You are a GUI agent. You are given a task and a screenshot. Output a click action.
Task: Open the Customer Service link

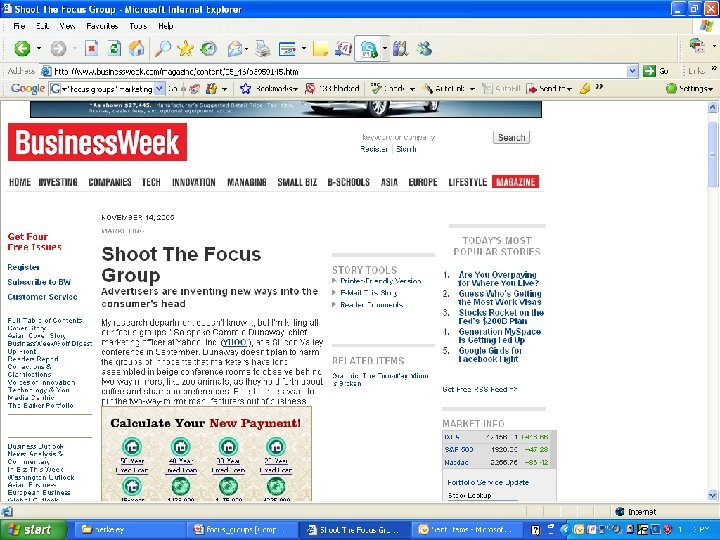click(42, 297)
